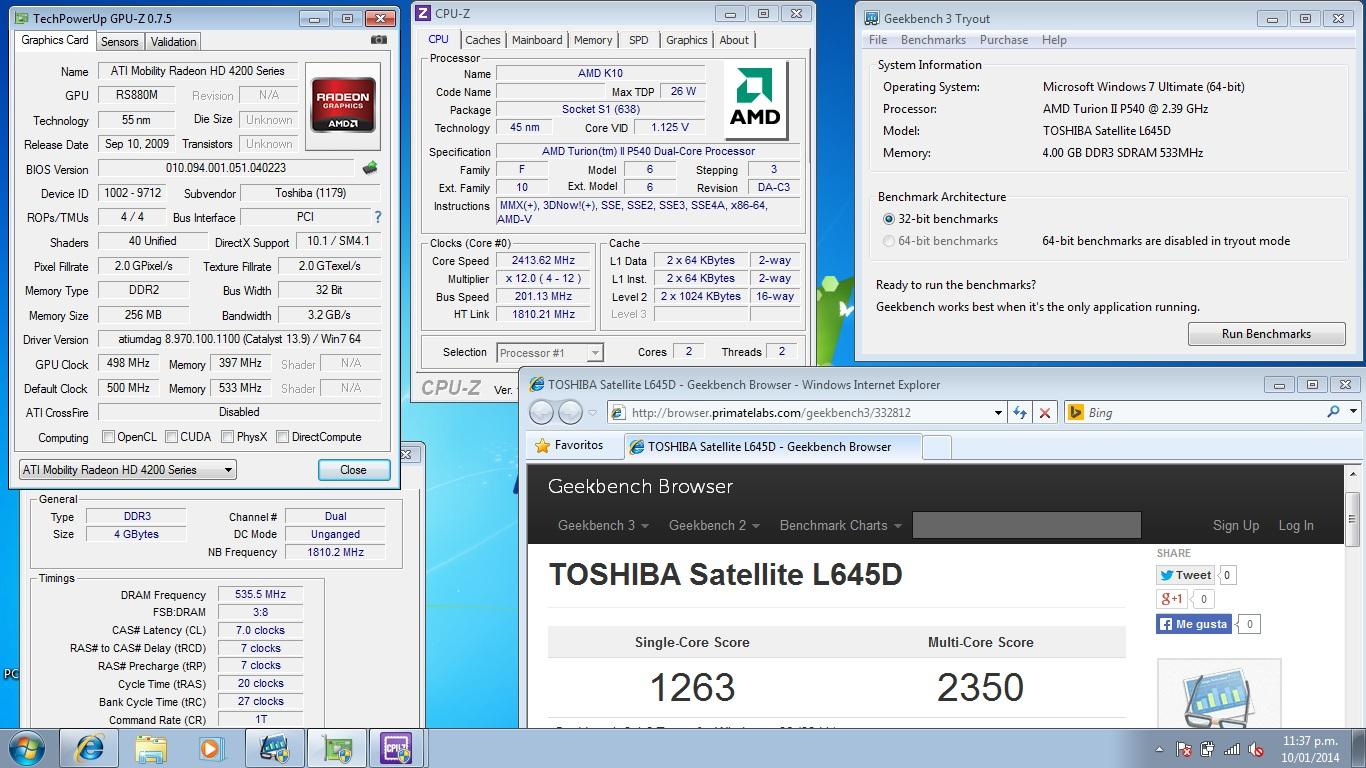The width and height of the screenshot is (1366, 768).
Task: Click the red stop icon in IE
Action: tap(1045, 412)
